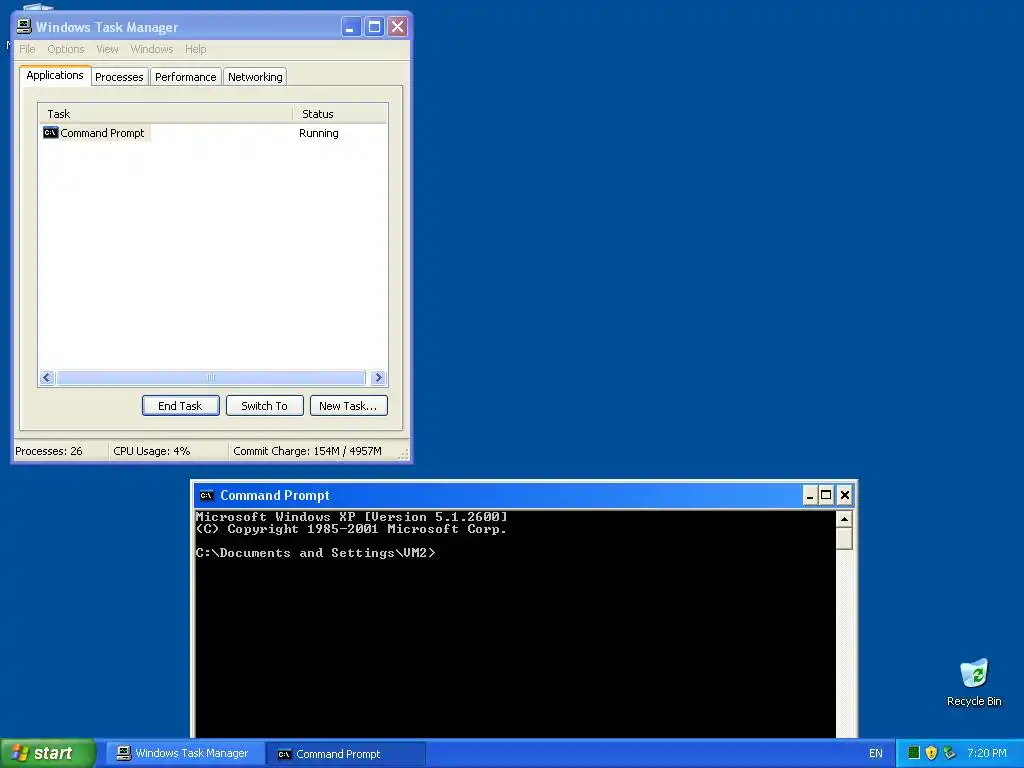Viewport: 1024px width, 768px height.
Task: Click the green CPU usage tray icon
Action: pyautogui.click(x=914, y=753)
